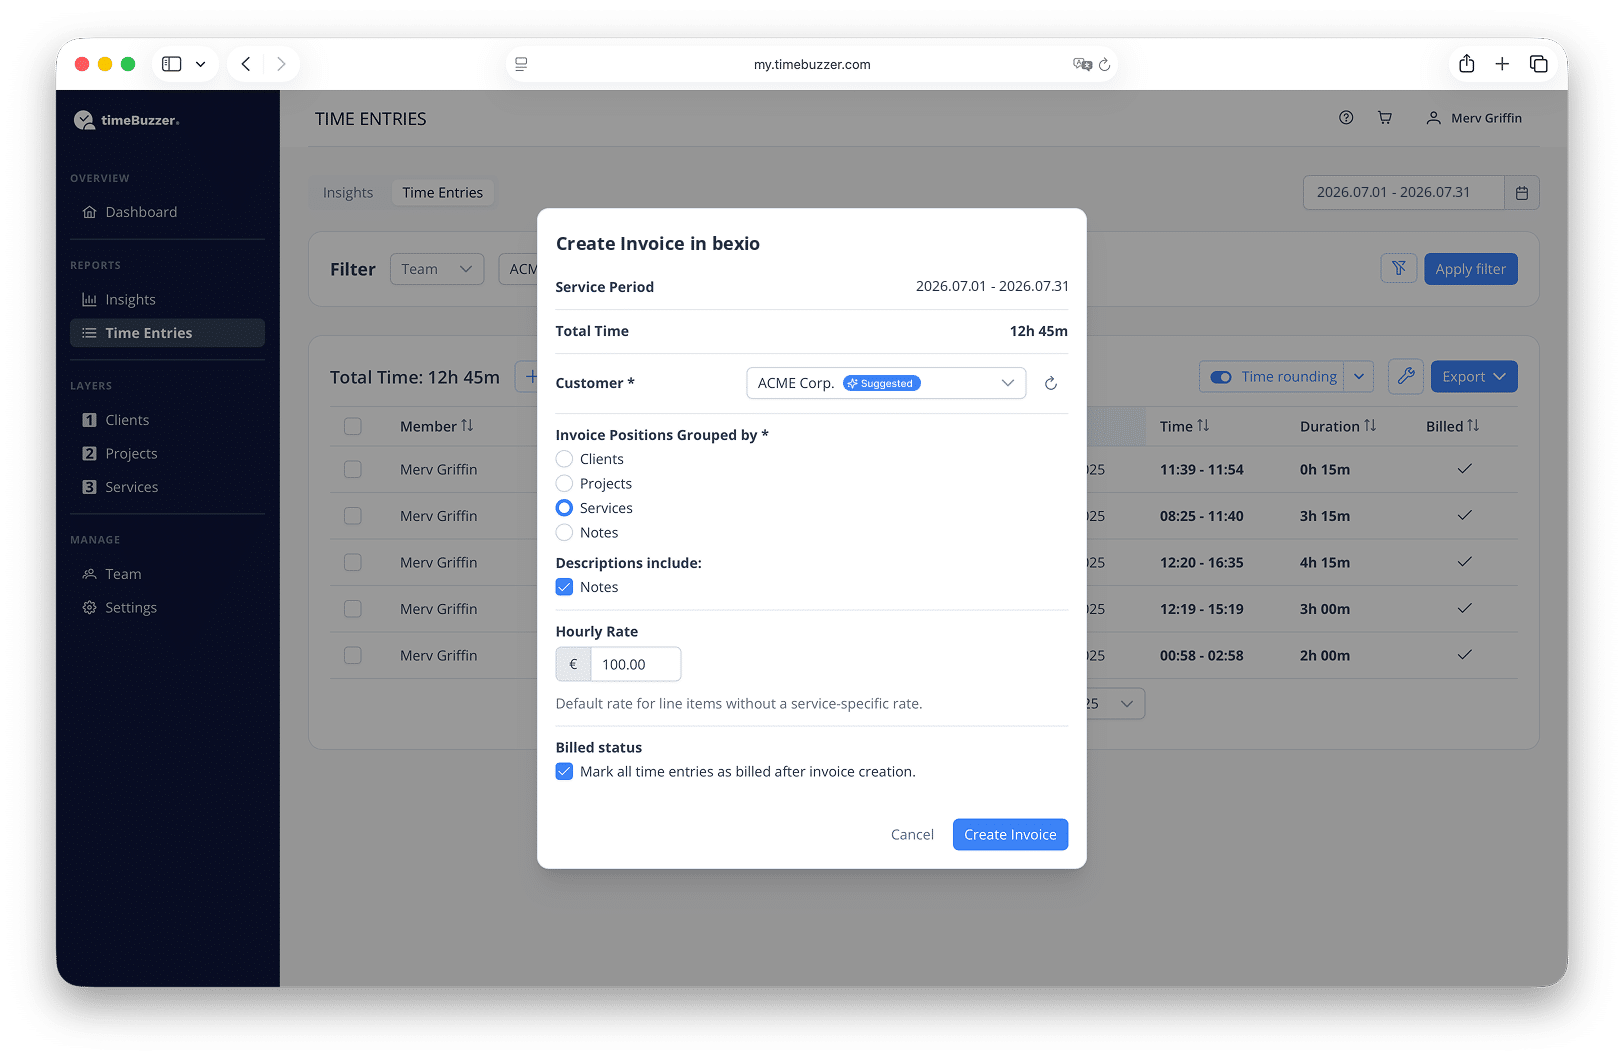Click the help question mark icon
Screen dimensions: 1624x1061
[1346, 118]
